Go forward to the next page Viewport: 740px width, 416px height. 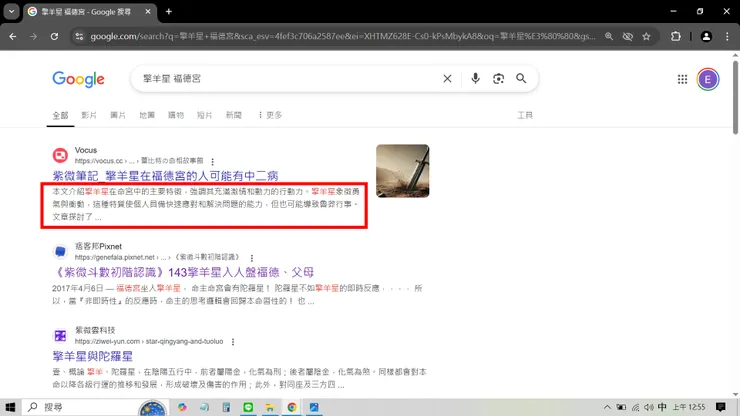click(x=33, y=36)
